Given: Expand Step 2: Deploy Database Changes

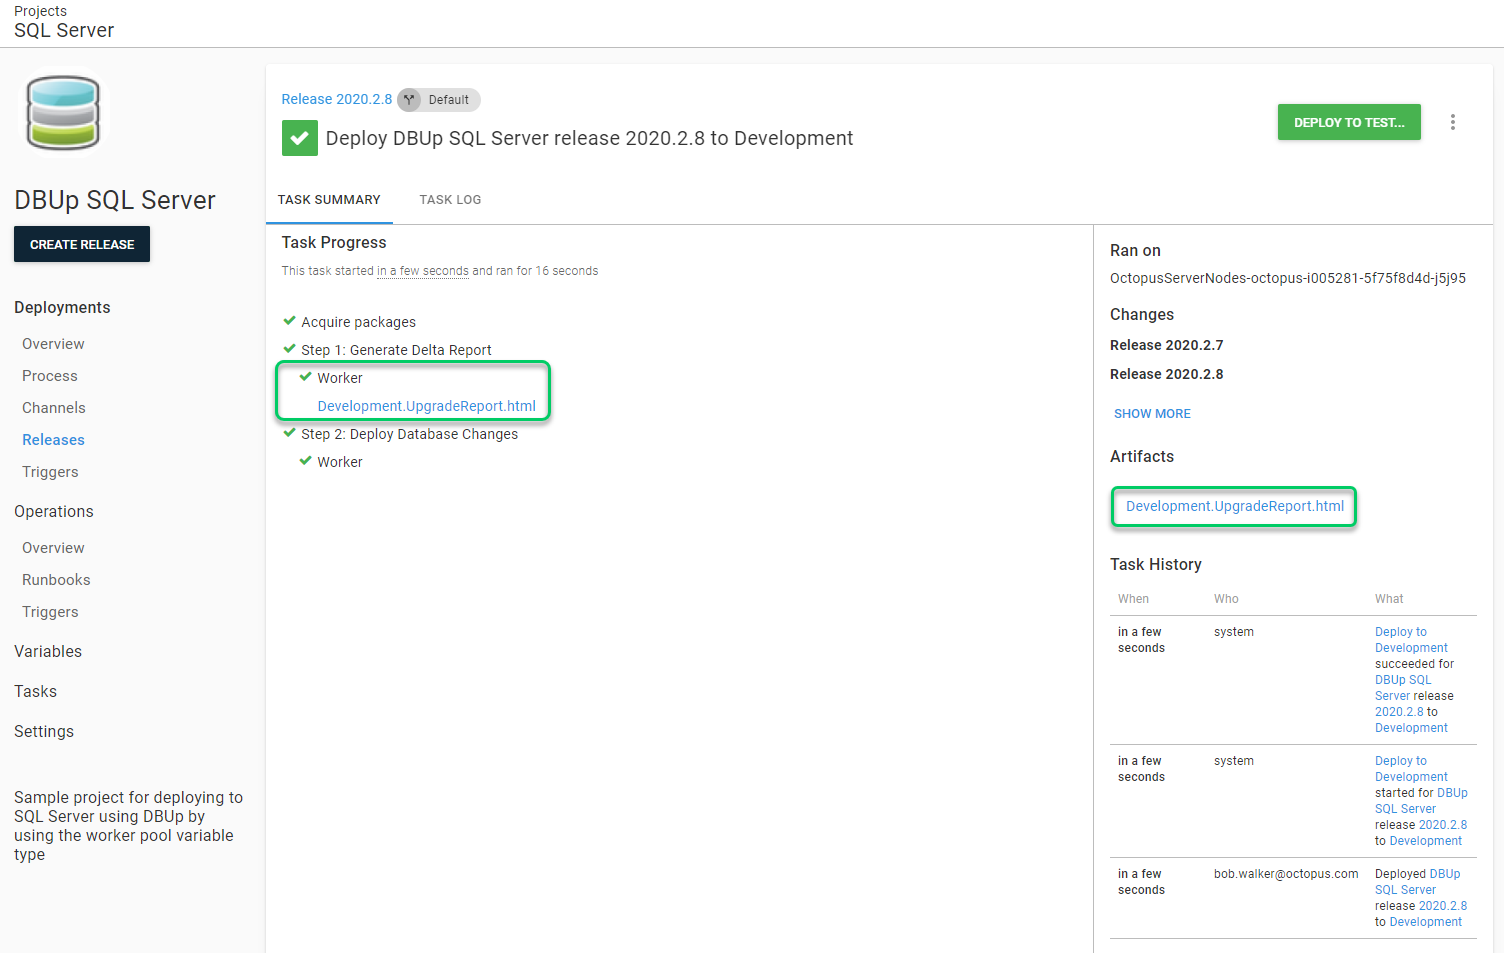Looking at the screenshot, I should 409,434.
